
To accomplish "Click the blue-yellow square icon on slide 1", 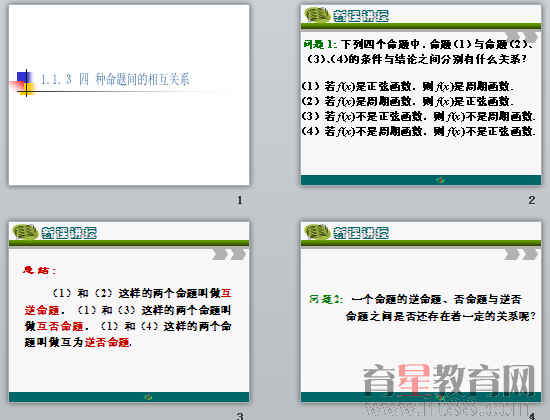I will pos(24,83).
